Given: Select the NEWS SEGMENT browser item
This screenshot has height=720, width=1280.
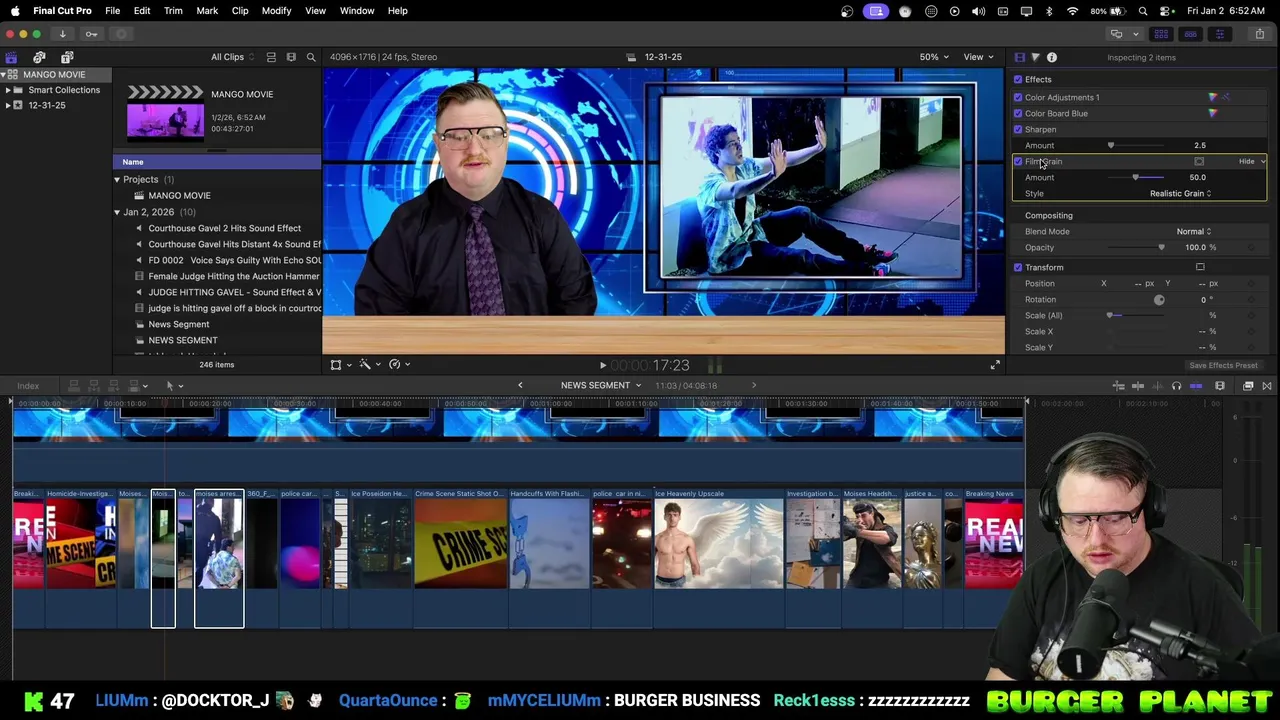Looking at the screenshot, I should [x=183, y=340].
